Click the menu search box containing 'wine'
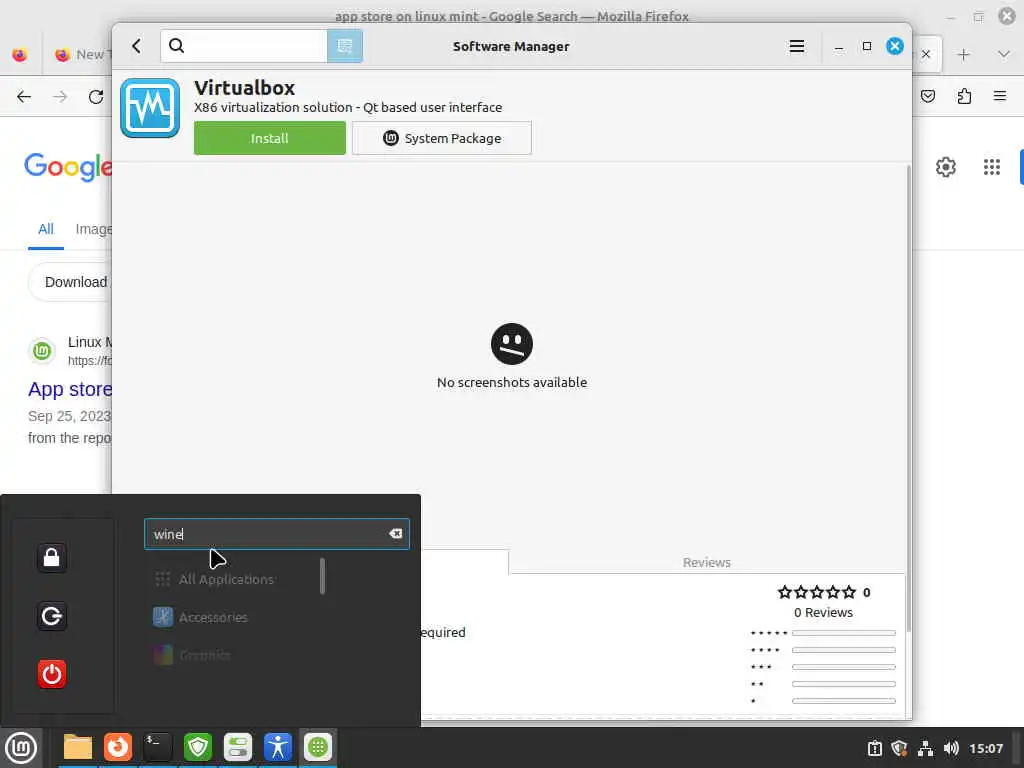 [x=276, y=534]
